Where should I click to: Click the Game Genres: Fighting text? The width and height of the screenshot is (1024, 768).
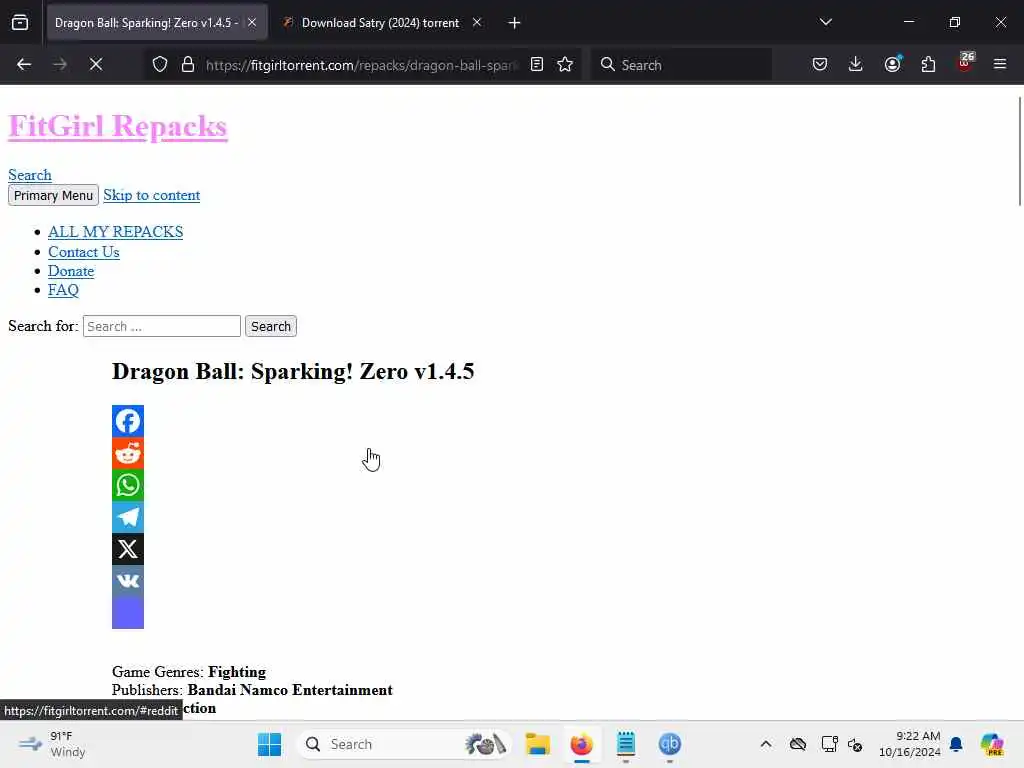(x=189, y=672)
